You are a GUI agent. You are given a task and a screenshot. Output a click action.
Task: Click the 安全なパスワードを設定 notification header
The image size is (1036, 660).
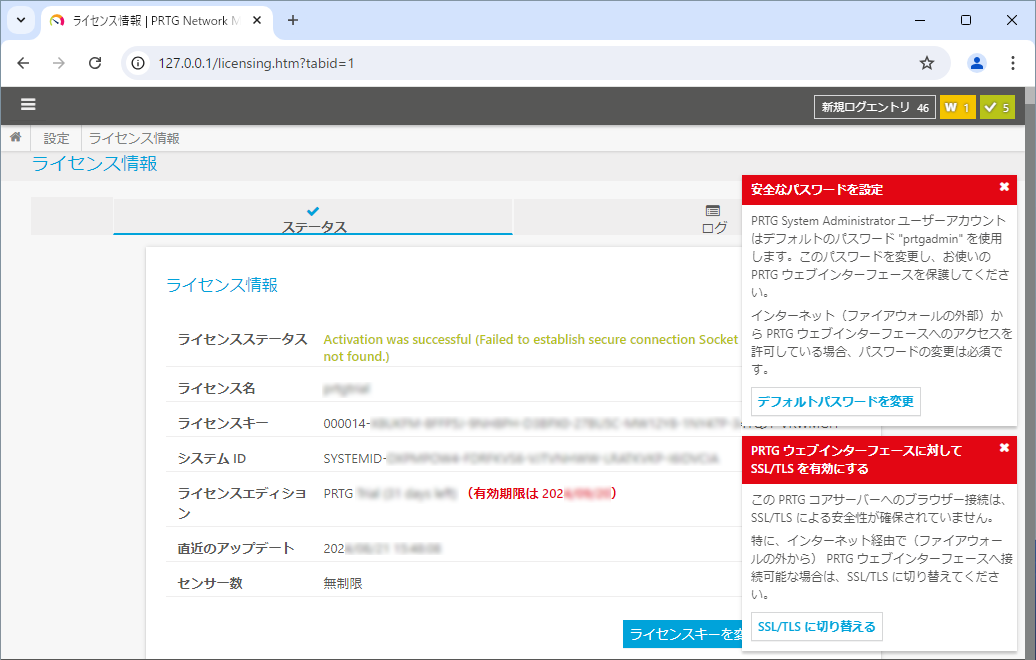tap(879, 190)
